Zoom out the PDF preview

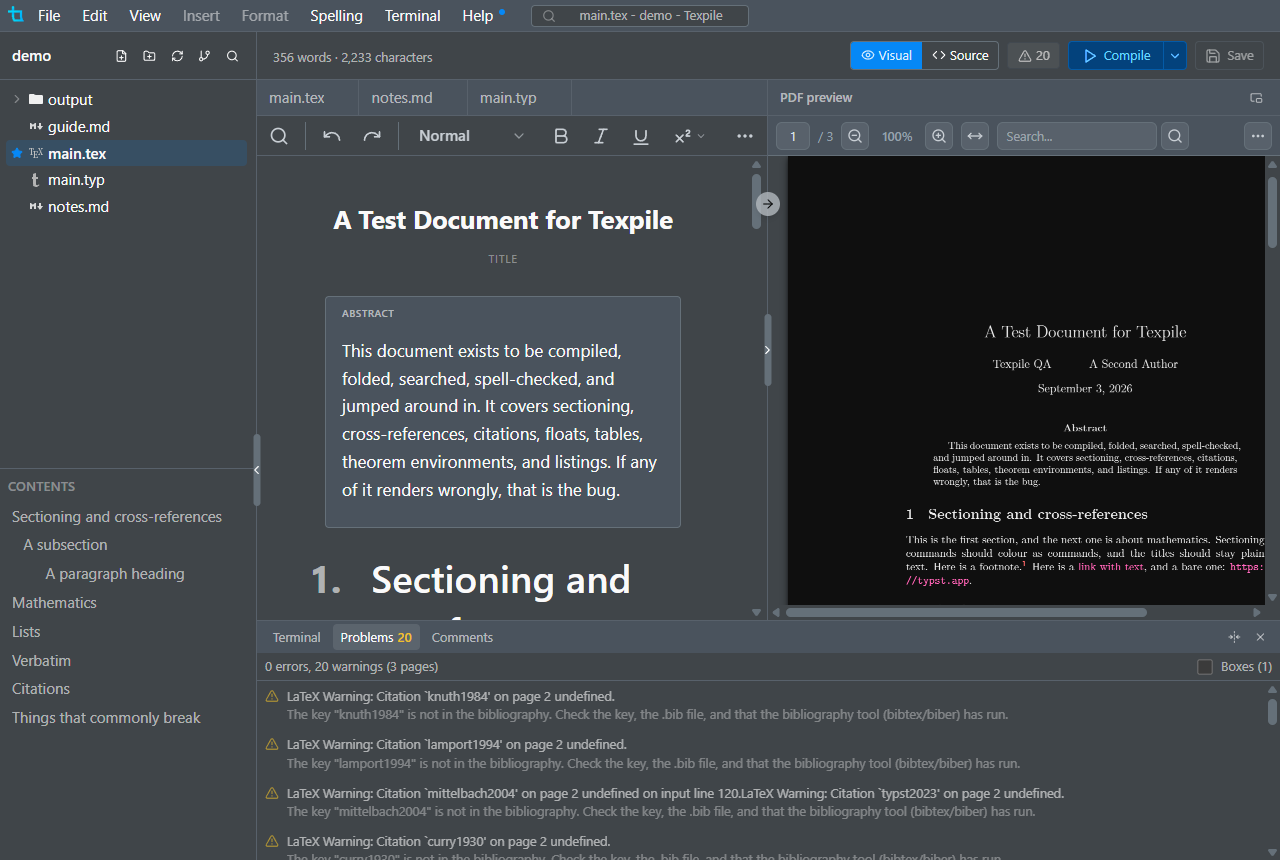(x=855, y=136)
